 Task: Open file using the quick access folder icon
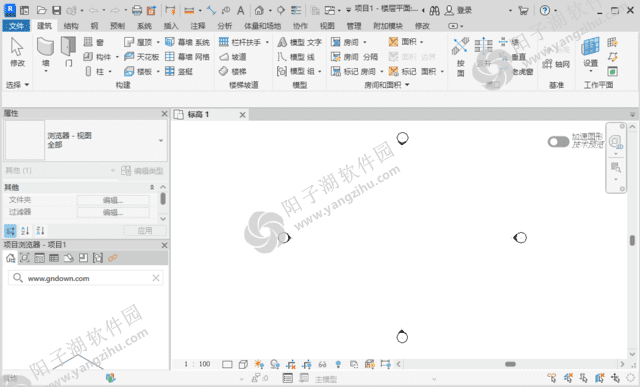(41, 10)
